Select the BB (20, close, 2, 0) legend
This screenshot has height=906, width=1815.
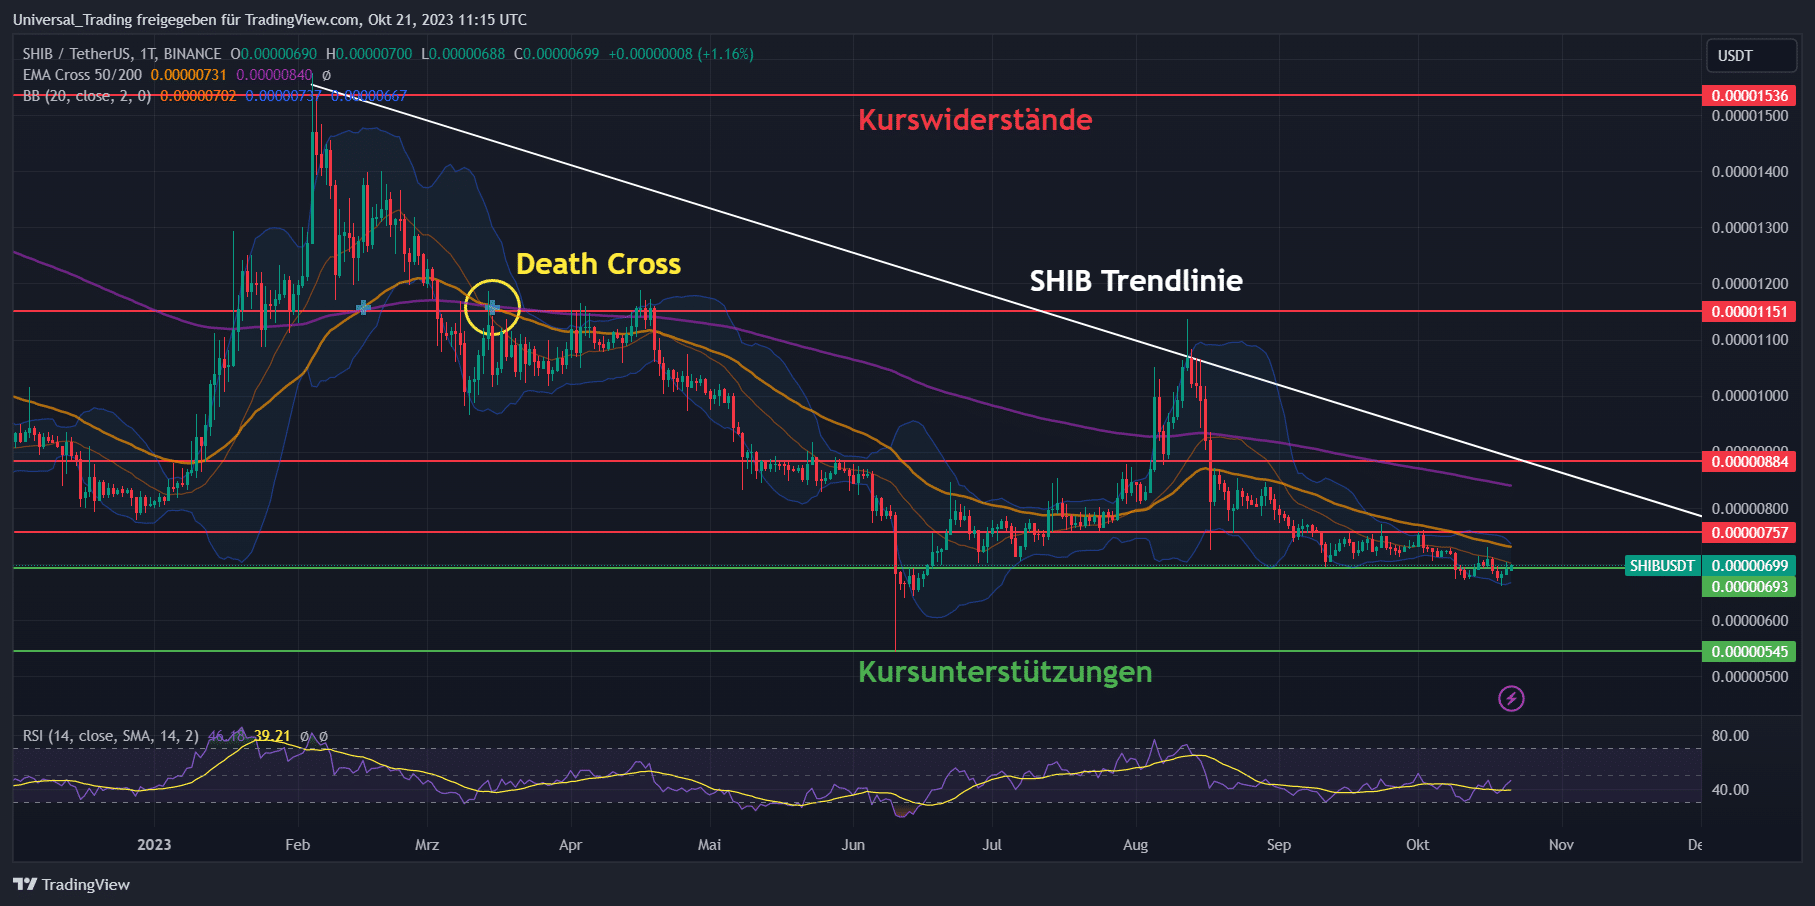point(87,96)
